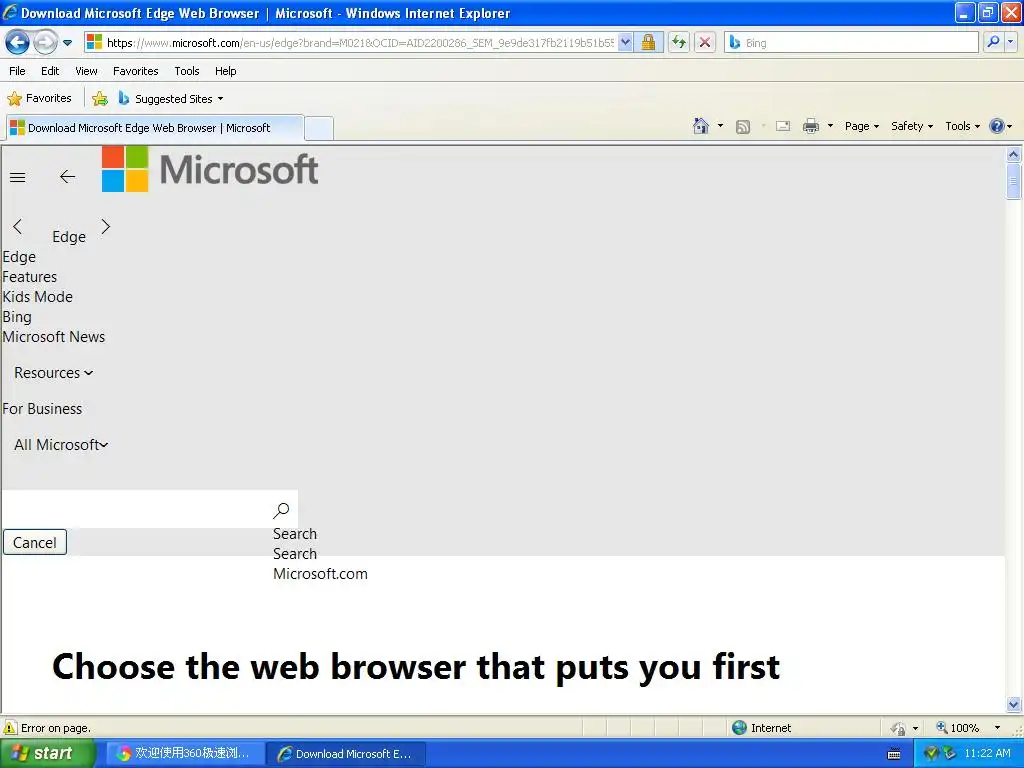Click the Stop loading X icon

(705, 43)
